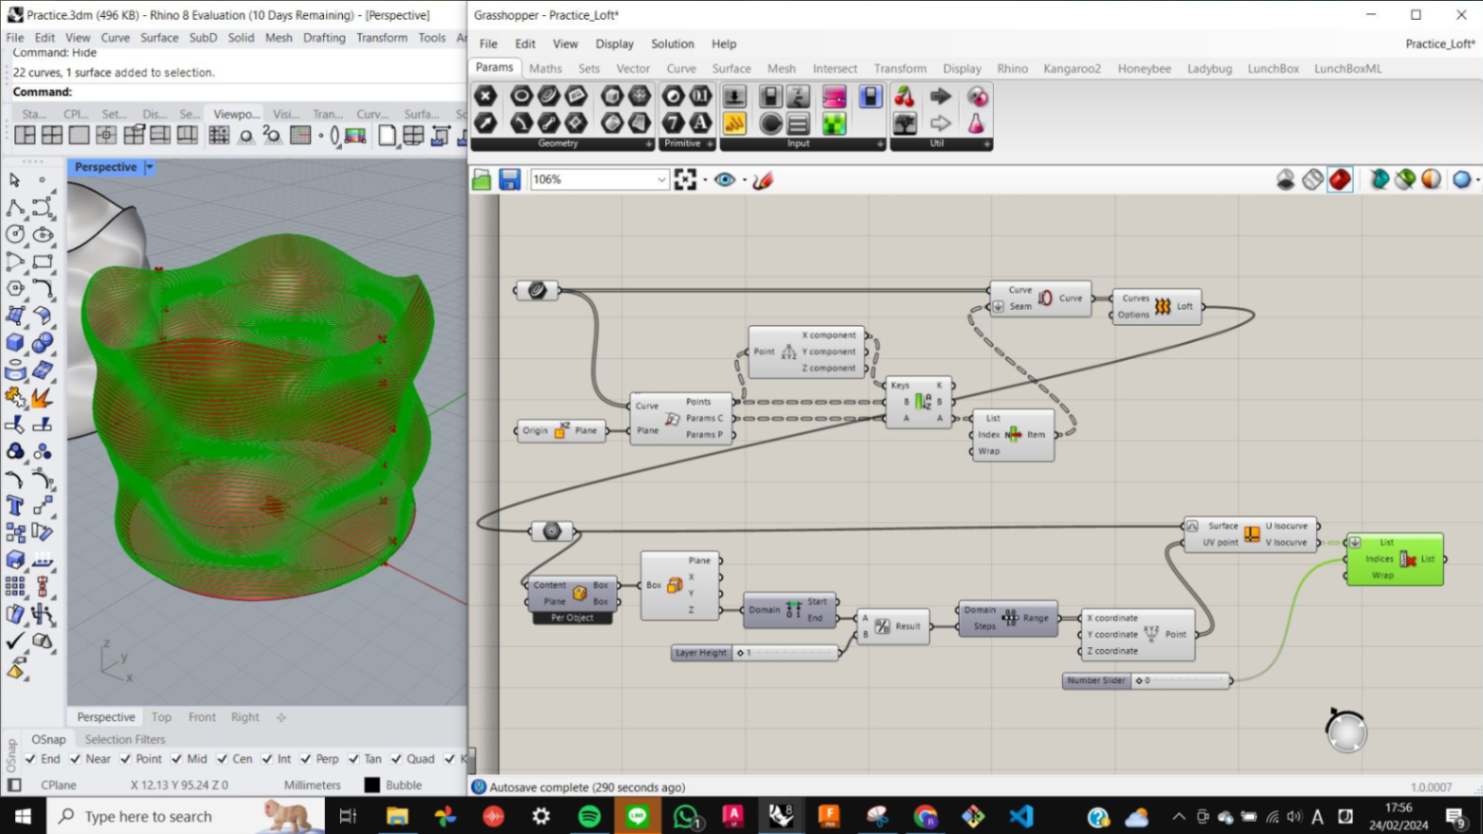Add Curve parameter from Geometry panel
The image size is (1483, 834).
point(549,96)
